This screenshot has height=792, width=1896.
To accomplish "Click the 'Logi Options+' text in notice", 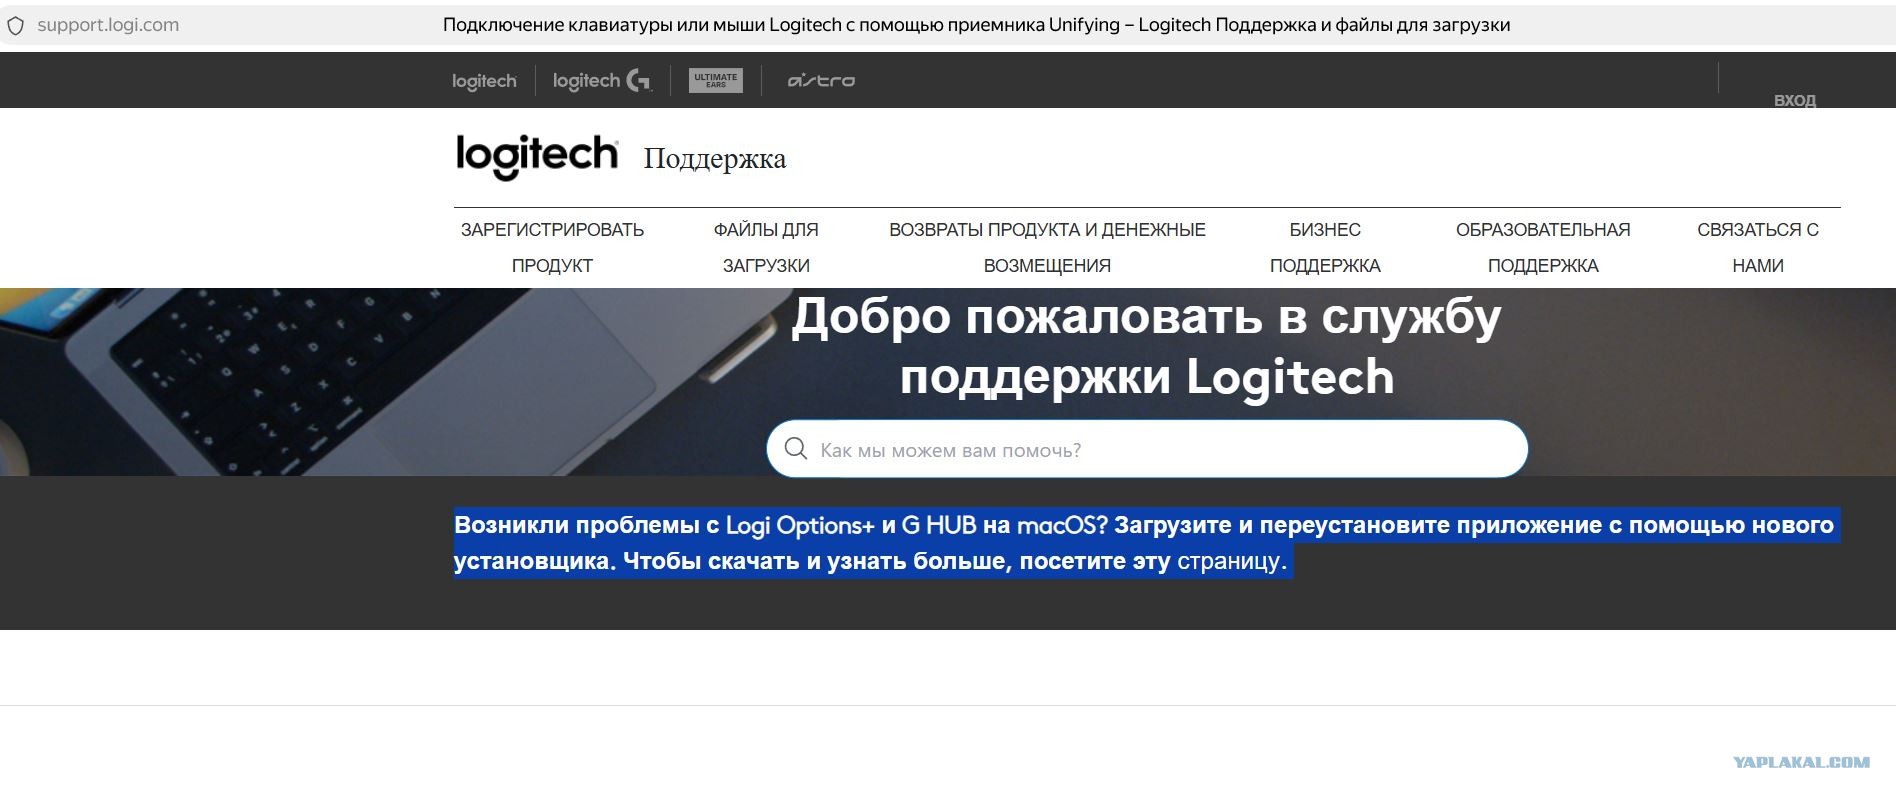I will tap(800, 525).
